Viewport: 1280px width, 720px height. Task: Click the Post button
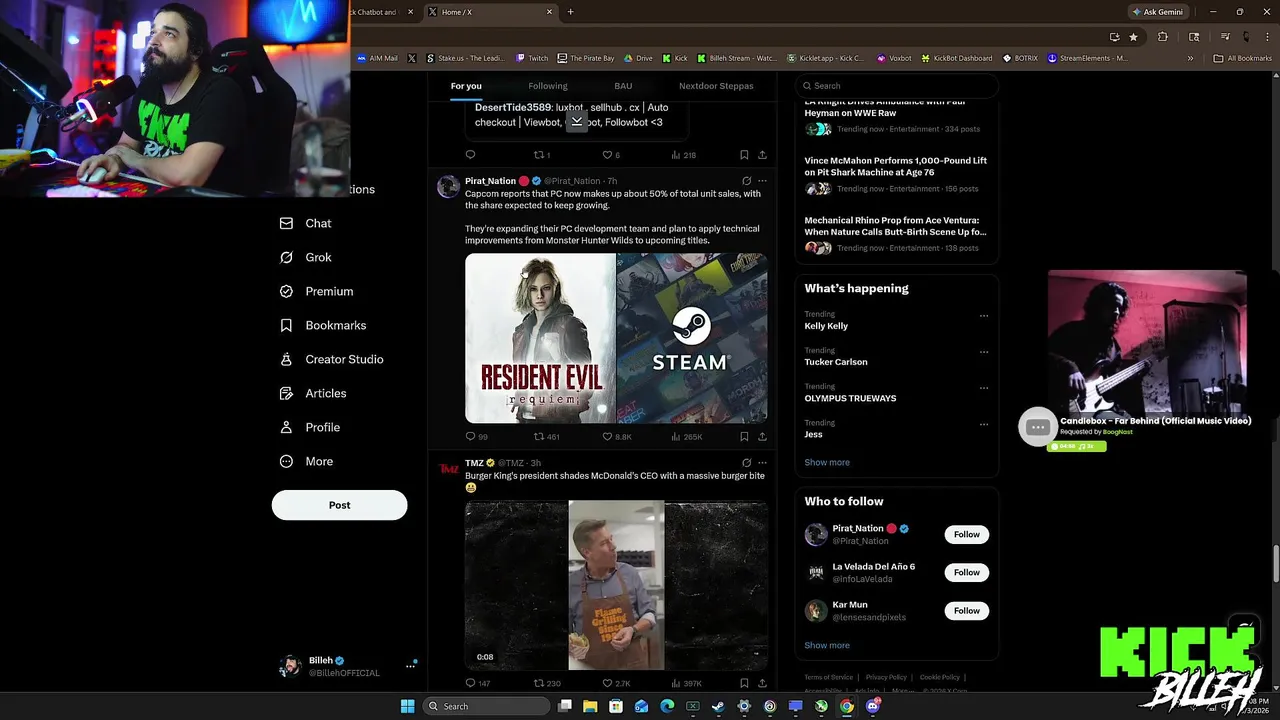[339, 505]
